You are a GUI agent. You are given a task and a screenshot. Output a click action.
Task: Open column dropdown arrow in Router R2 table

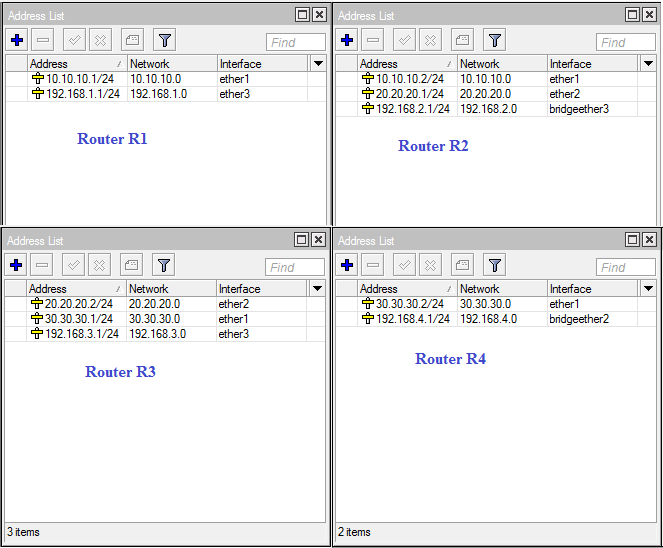click(x=648, y=64)
